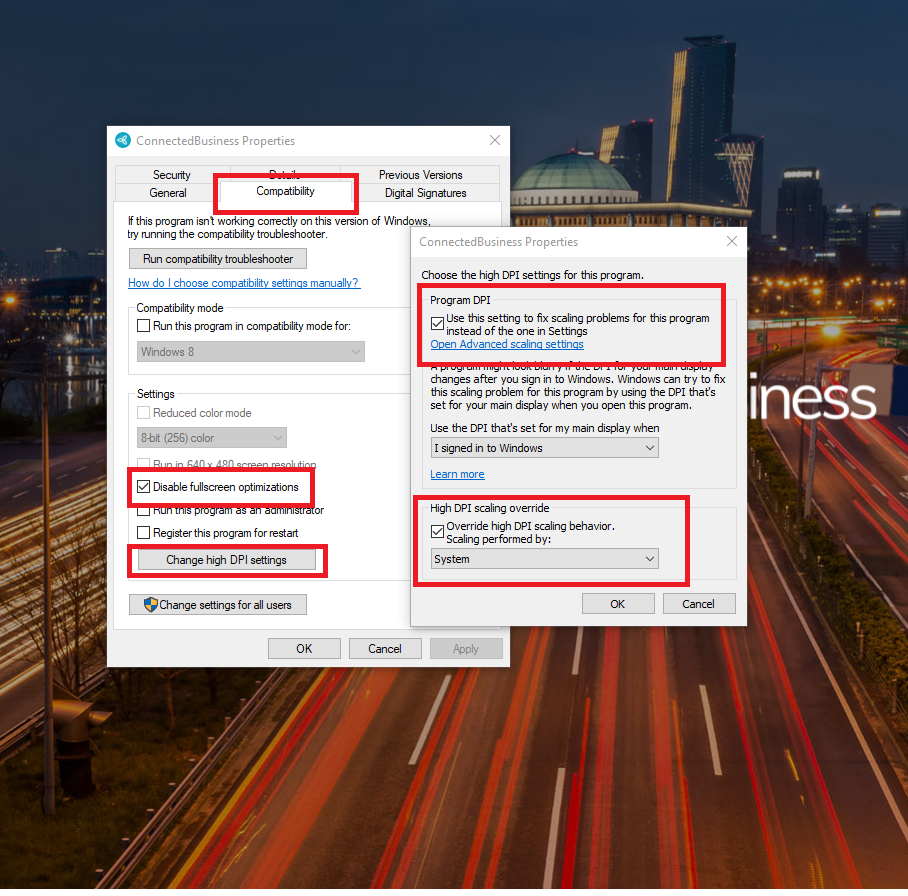Toggle Override high DPI scaling behavior checkbox
908x896 pixels.
(x=438, y=531)
